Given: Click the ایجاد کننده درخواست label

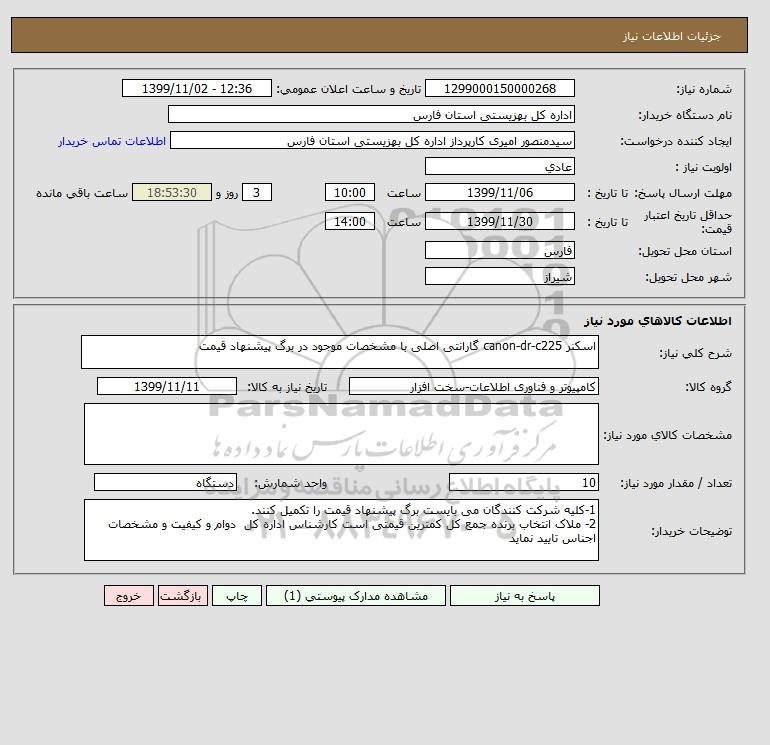Looking at the screenshot, I should point(676,141).
